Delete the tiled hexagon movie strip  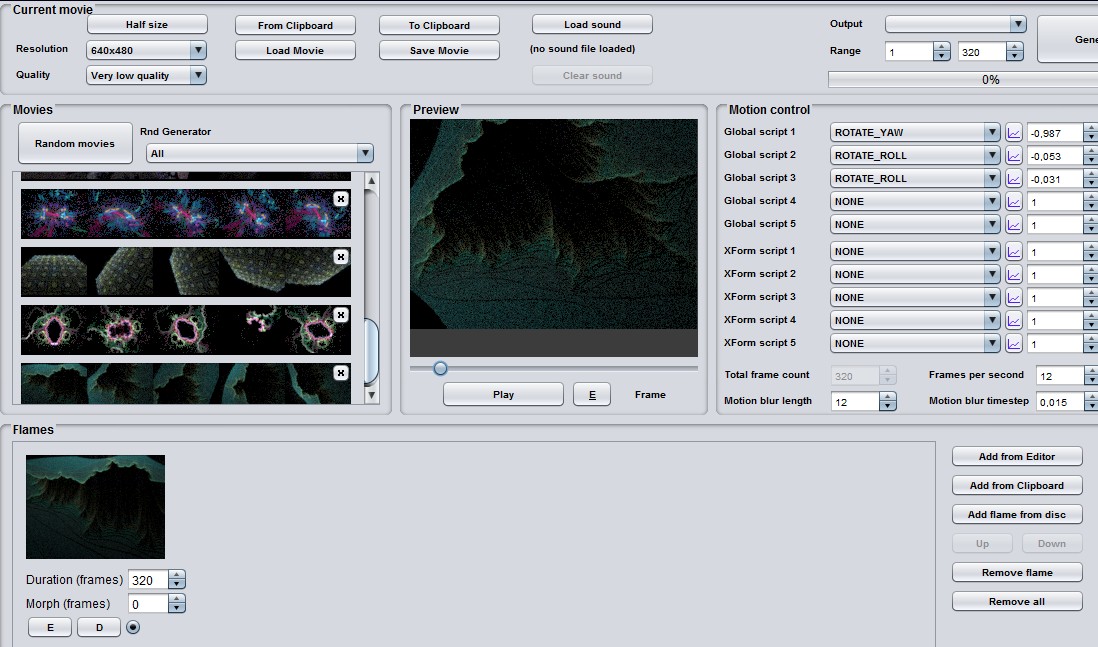coord(341,257)
